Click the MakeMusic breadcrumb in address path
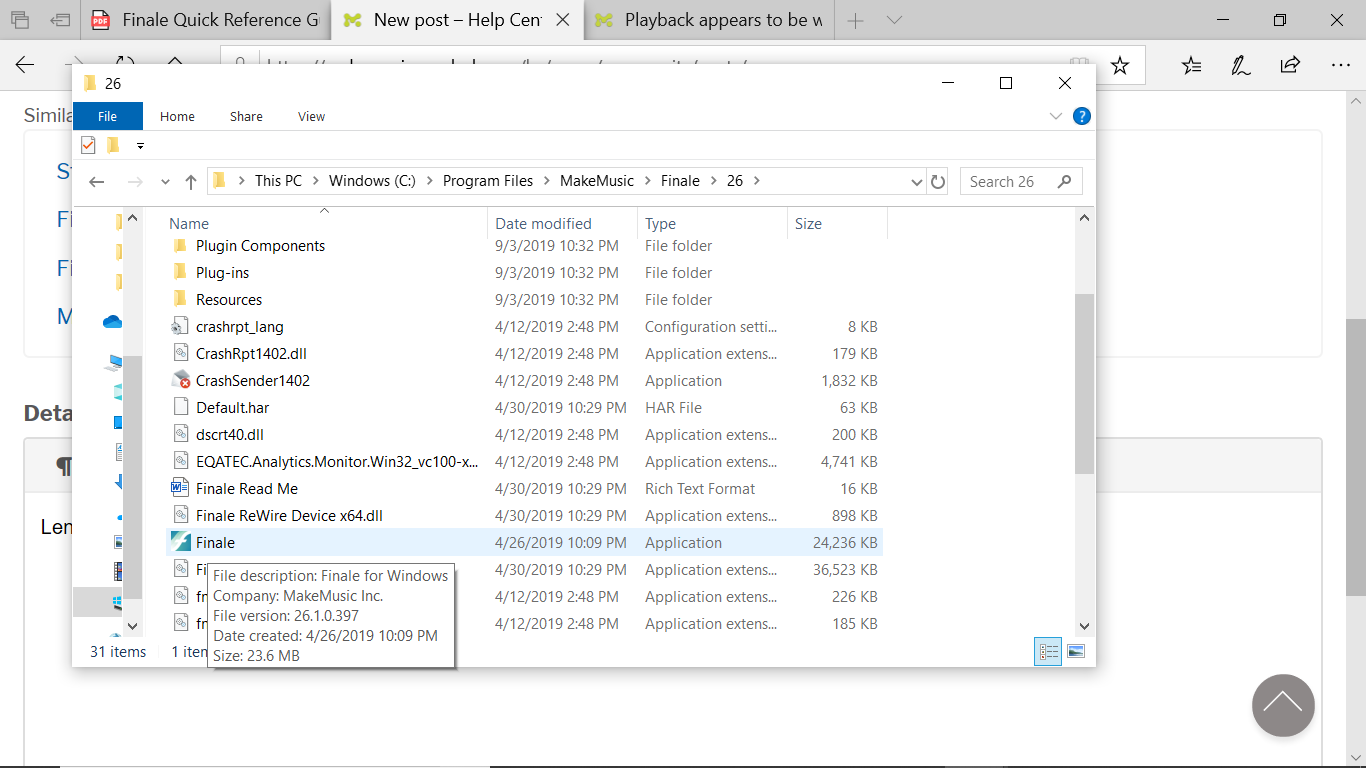 tap(596, 181)
